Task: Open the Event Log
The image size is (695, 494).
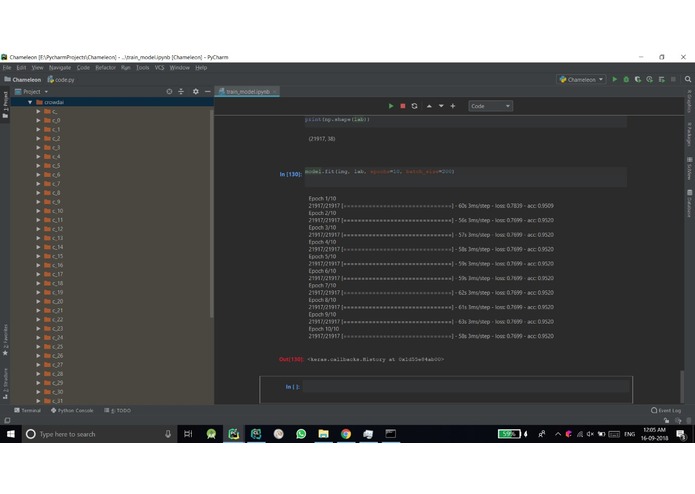Action: 666,410
